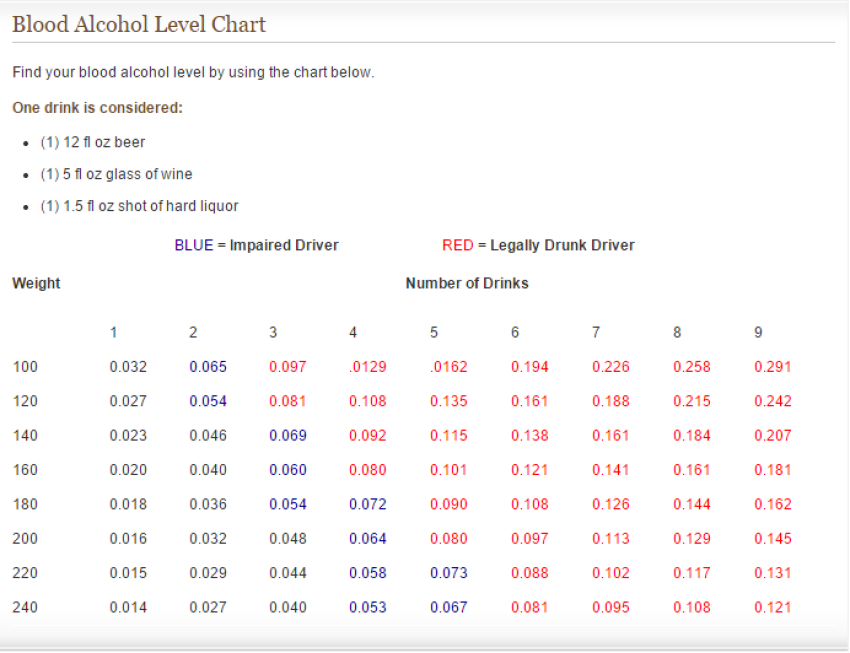
Task: Click the drinks column header labeled 1
Action: [x=113, y=332]
